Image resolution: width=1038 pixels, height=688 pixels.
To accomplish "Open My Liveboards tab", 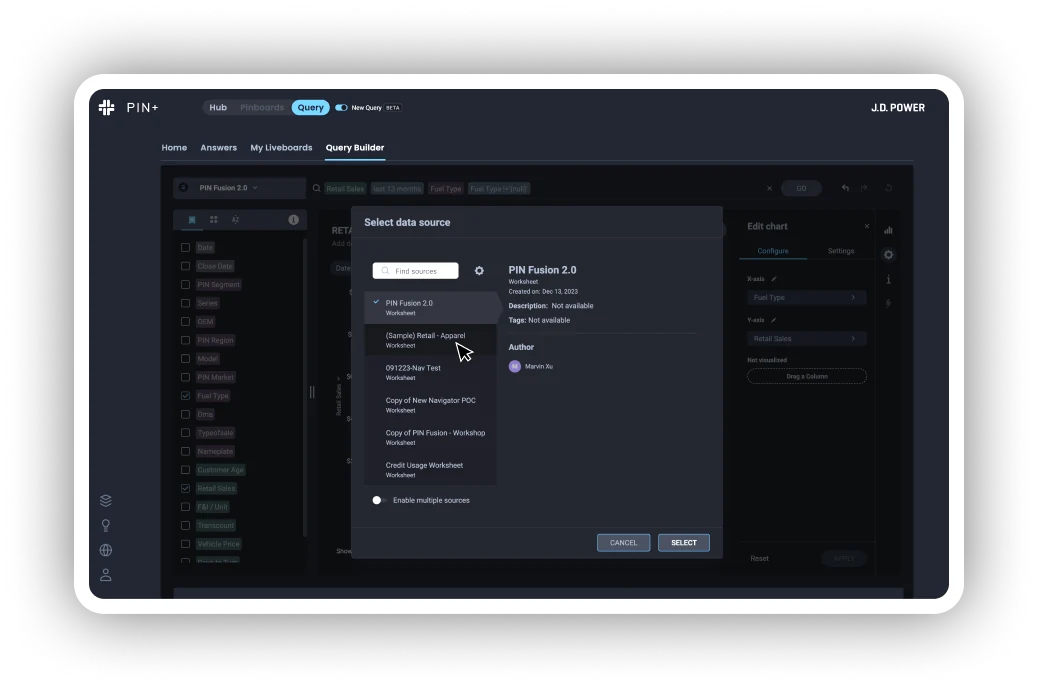I will point(281,148).
